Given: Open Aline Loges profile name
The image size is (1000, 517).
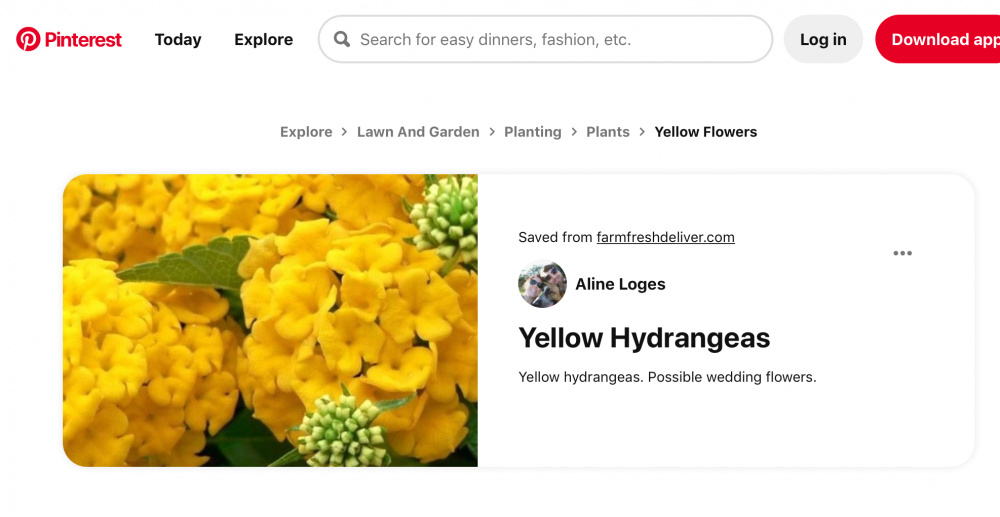Looking at the screenshot, I should (x=620, y=284).
